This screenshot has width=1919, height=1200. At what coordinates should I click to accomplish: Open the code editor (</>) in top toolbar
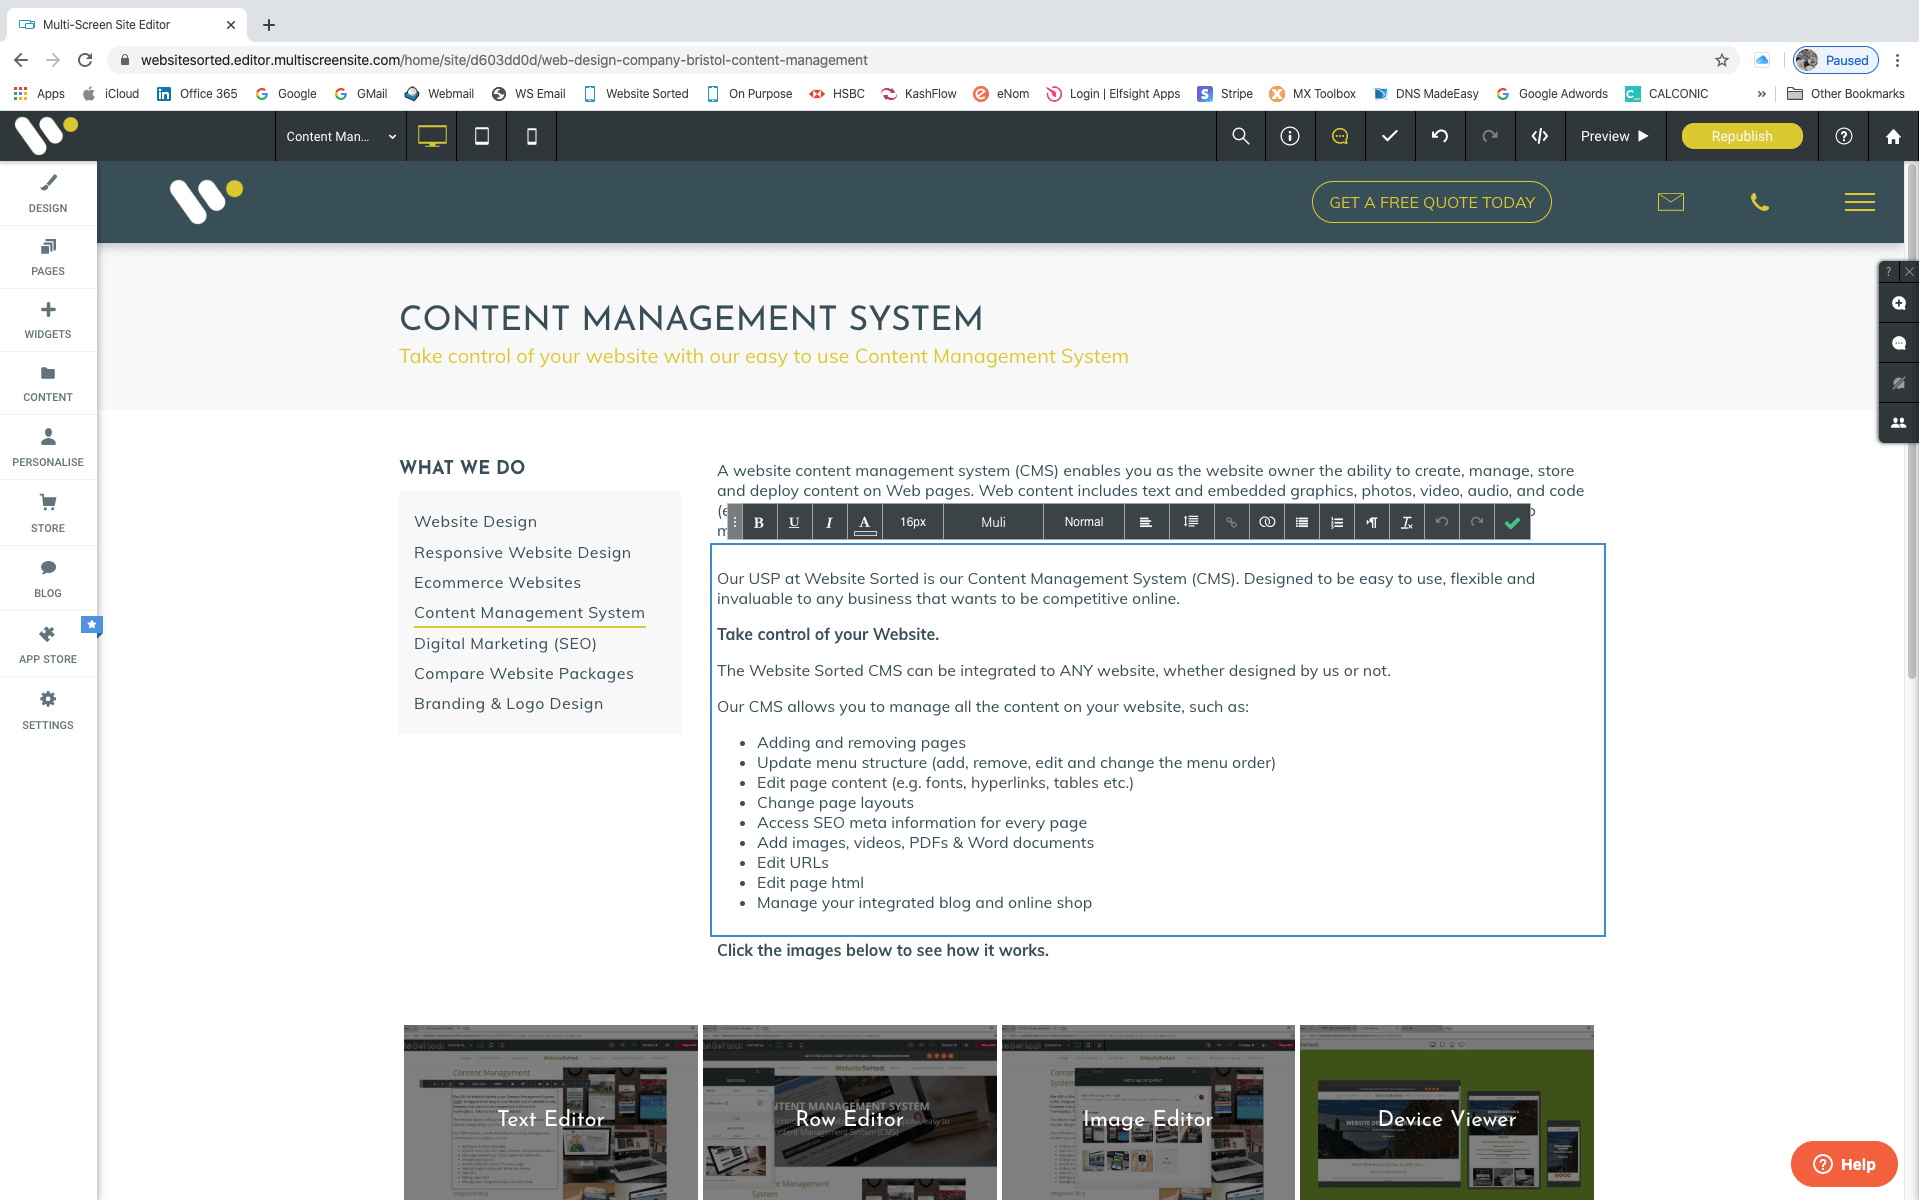1539,136
